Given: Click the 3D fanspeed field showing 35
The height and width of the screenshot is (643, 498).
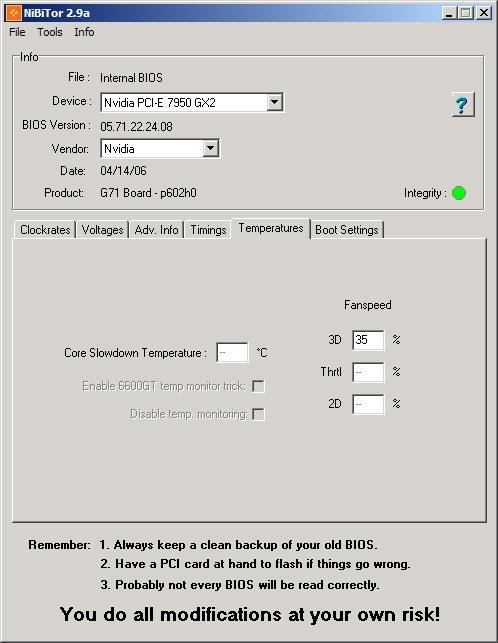Looking at the screenshot, I should (x=368, y=340).
